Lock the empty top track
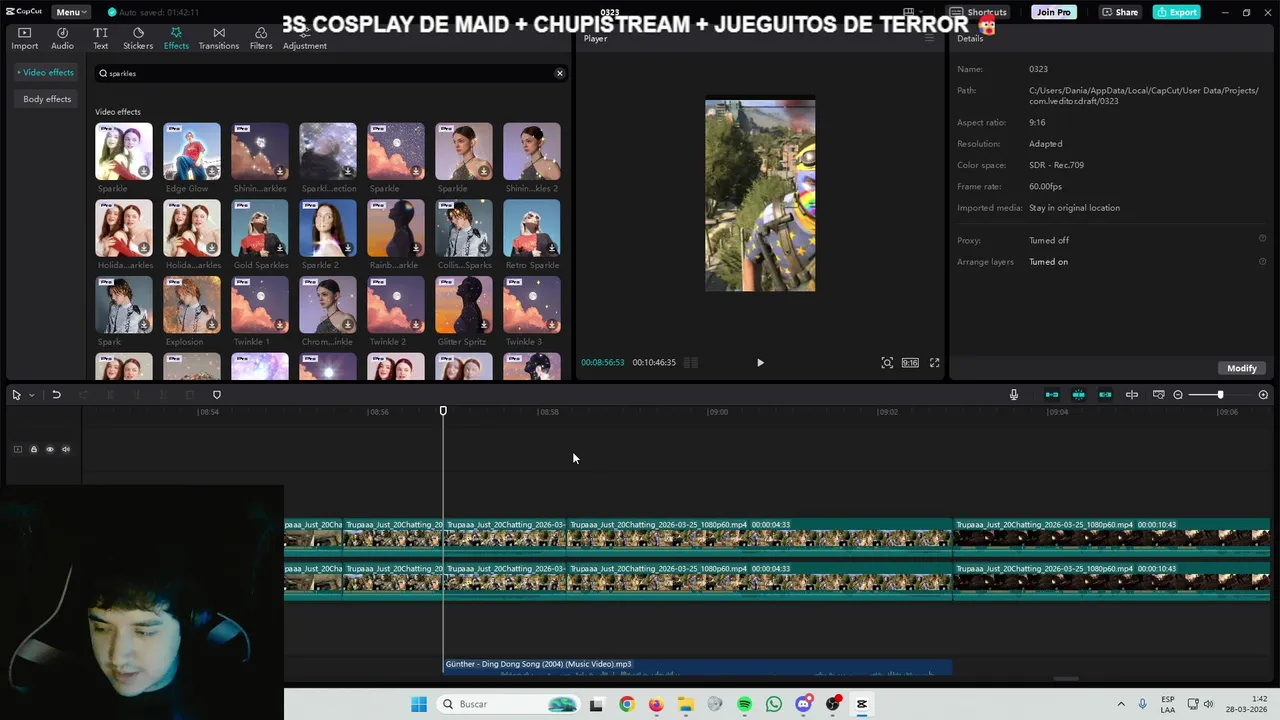 pyautogui.click(x=33, y=449)
